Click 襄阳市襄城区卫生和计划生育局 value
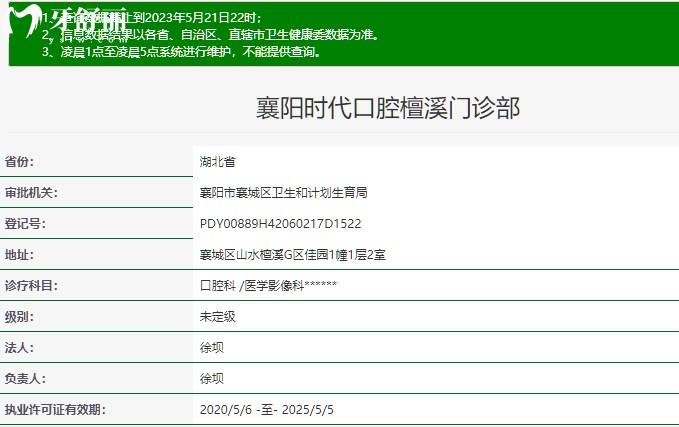 click(284, 193)
